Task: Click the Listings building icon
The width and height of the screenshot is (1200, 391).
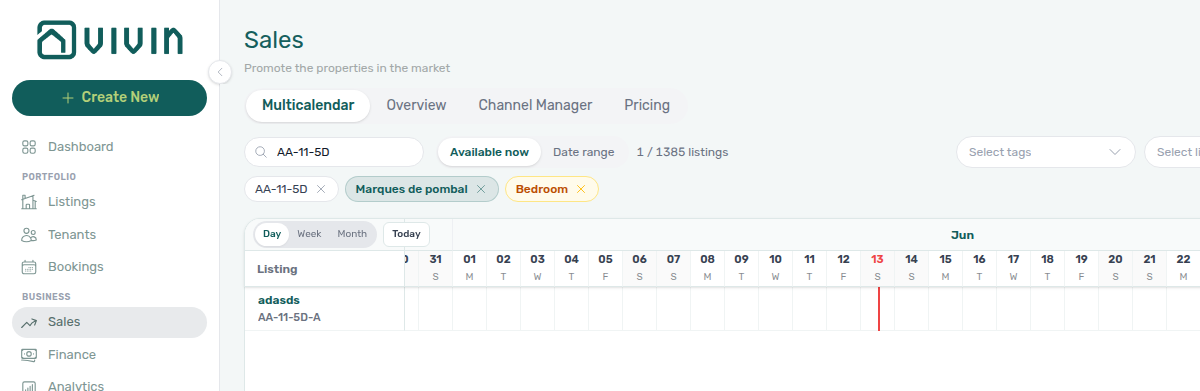Action: pyautogui.click(x=29, y=202)
